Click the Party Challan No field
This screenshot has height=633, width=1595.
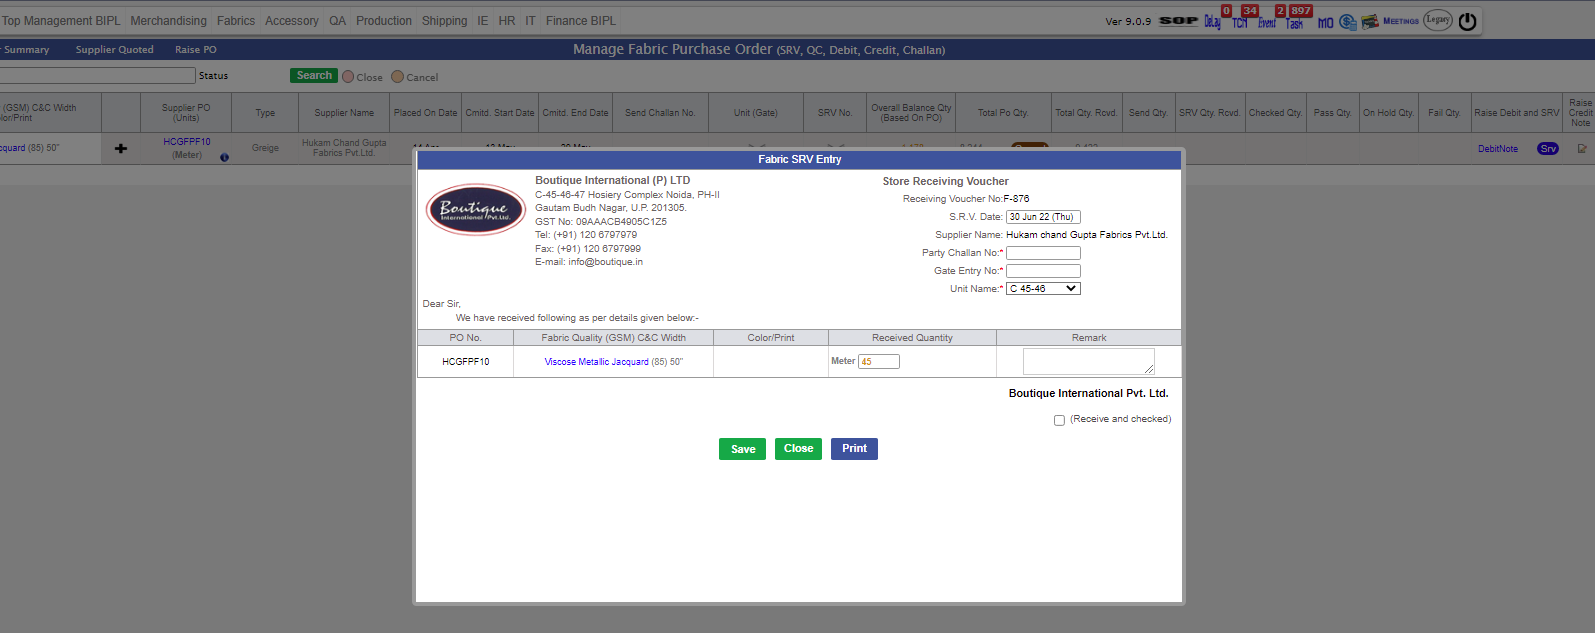coord(1043,253)
